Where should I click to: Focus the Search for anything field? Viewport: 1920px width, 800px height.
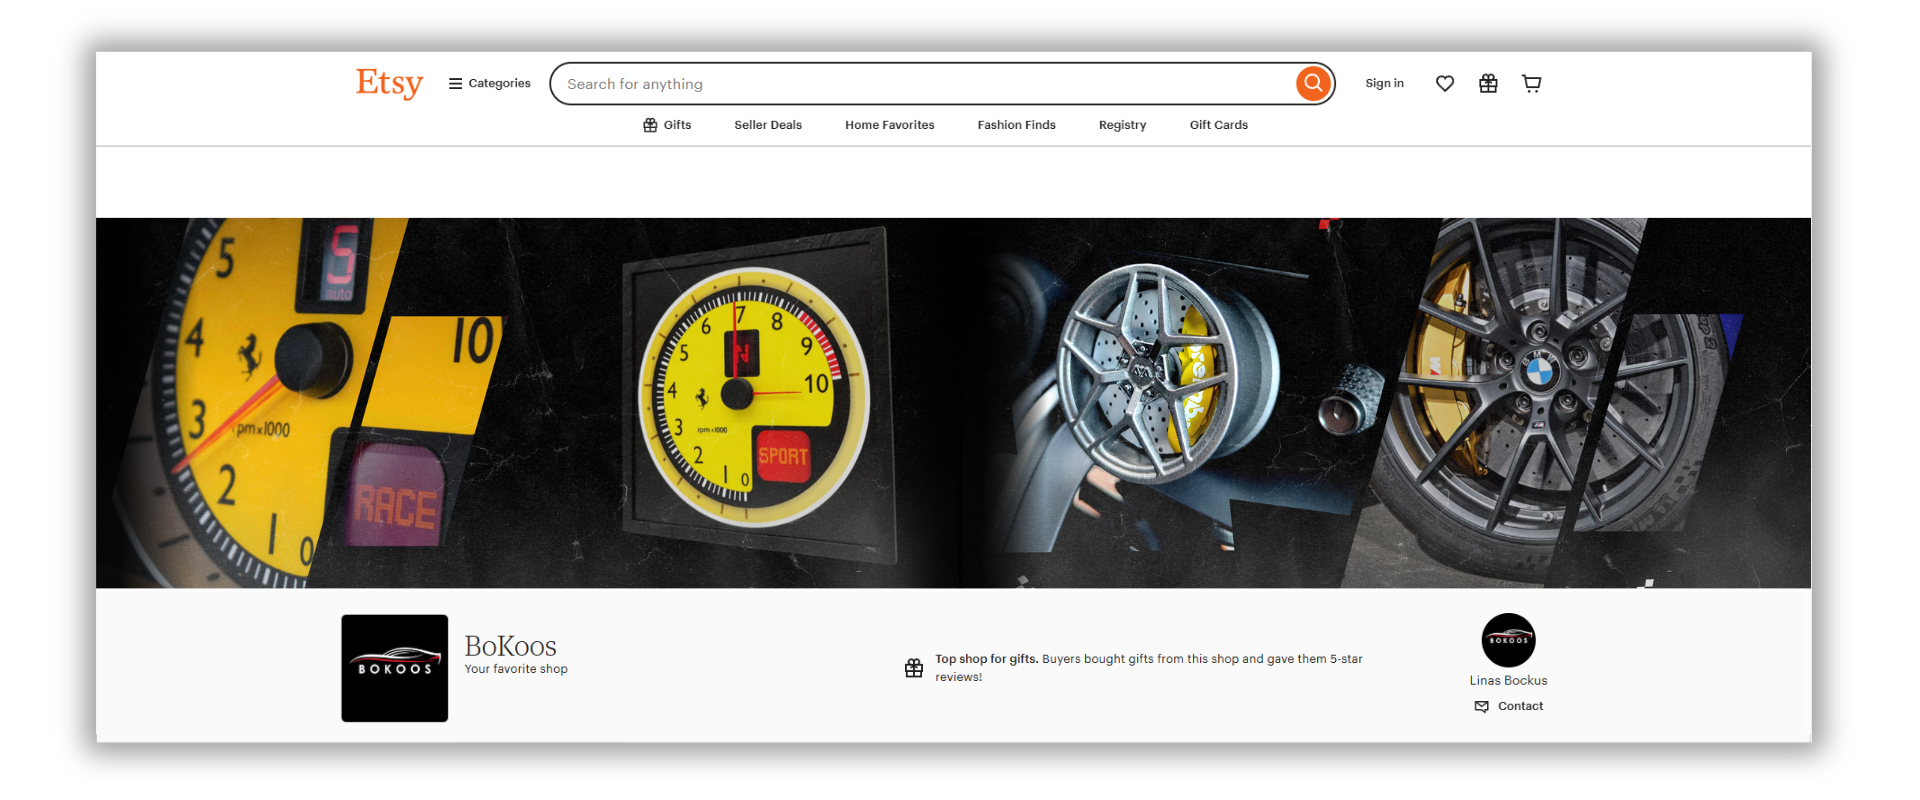pos(920,84)
